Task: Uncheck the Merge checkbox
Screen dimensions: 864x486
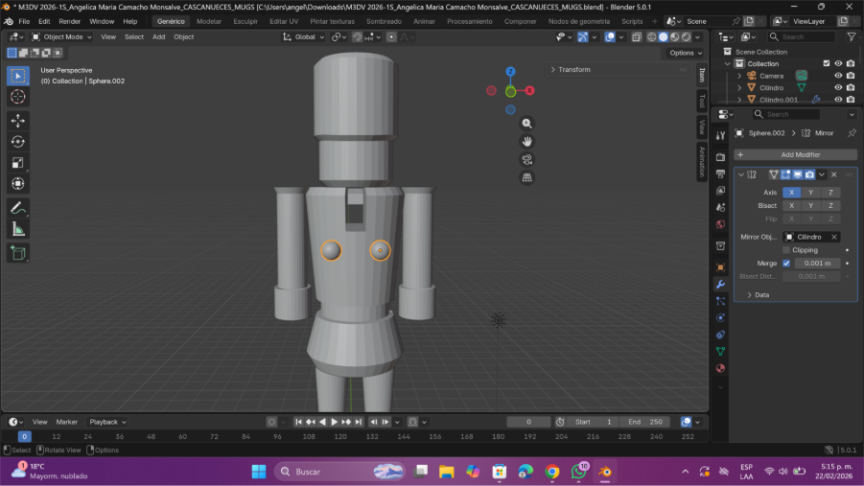Action: coord(786,263)
